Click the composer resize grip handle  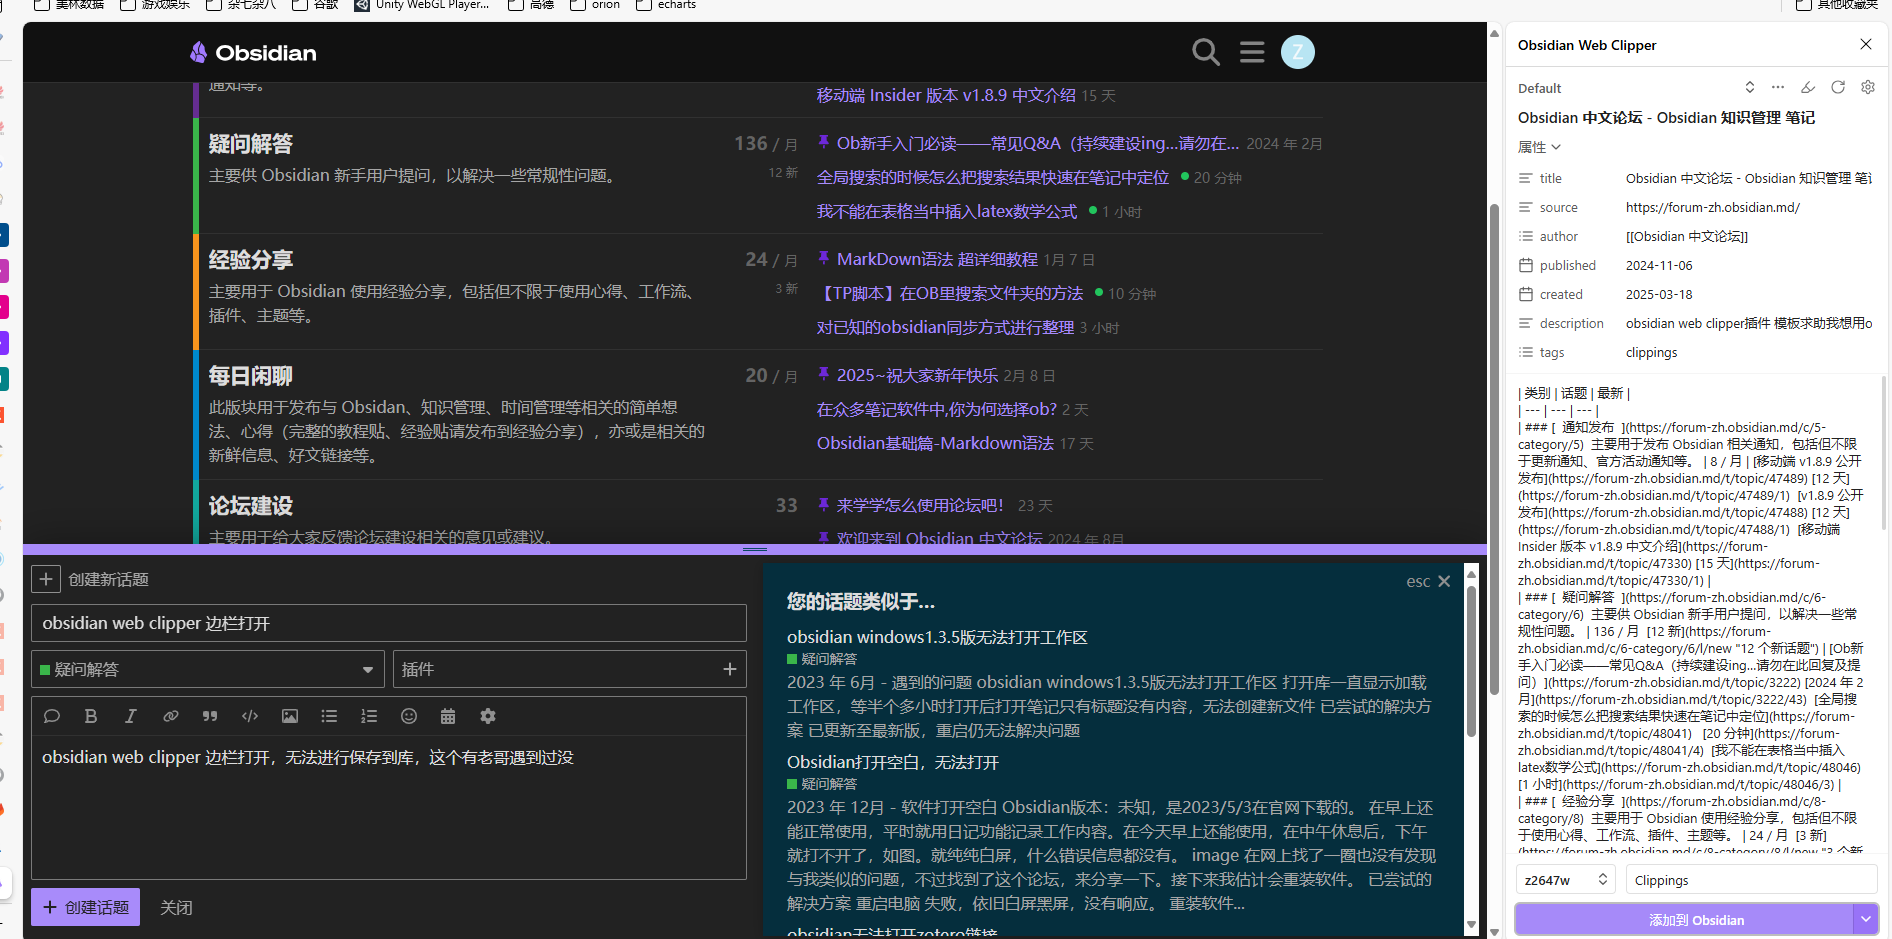pyautogui.click(x=755, y=549)
